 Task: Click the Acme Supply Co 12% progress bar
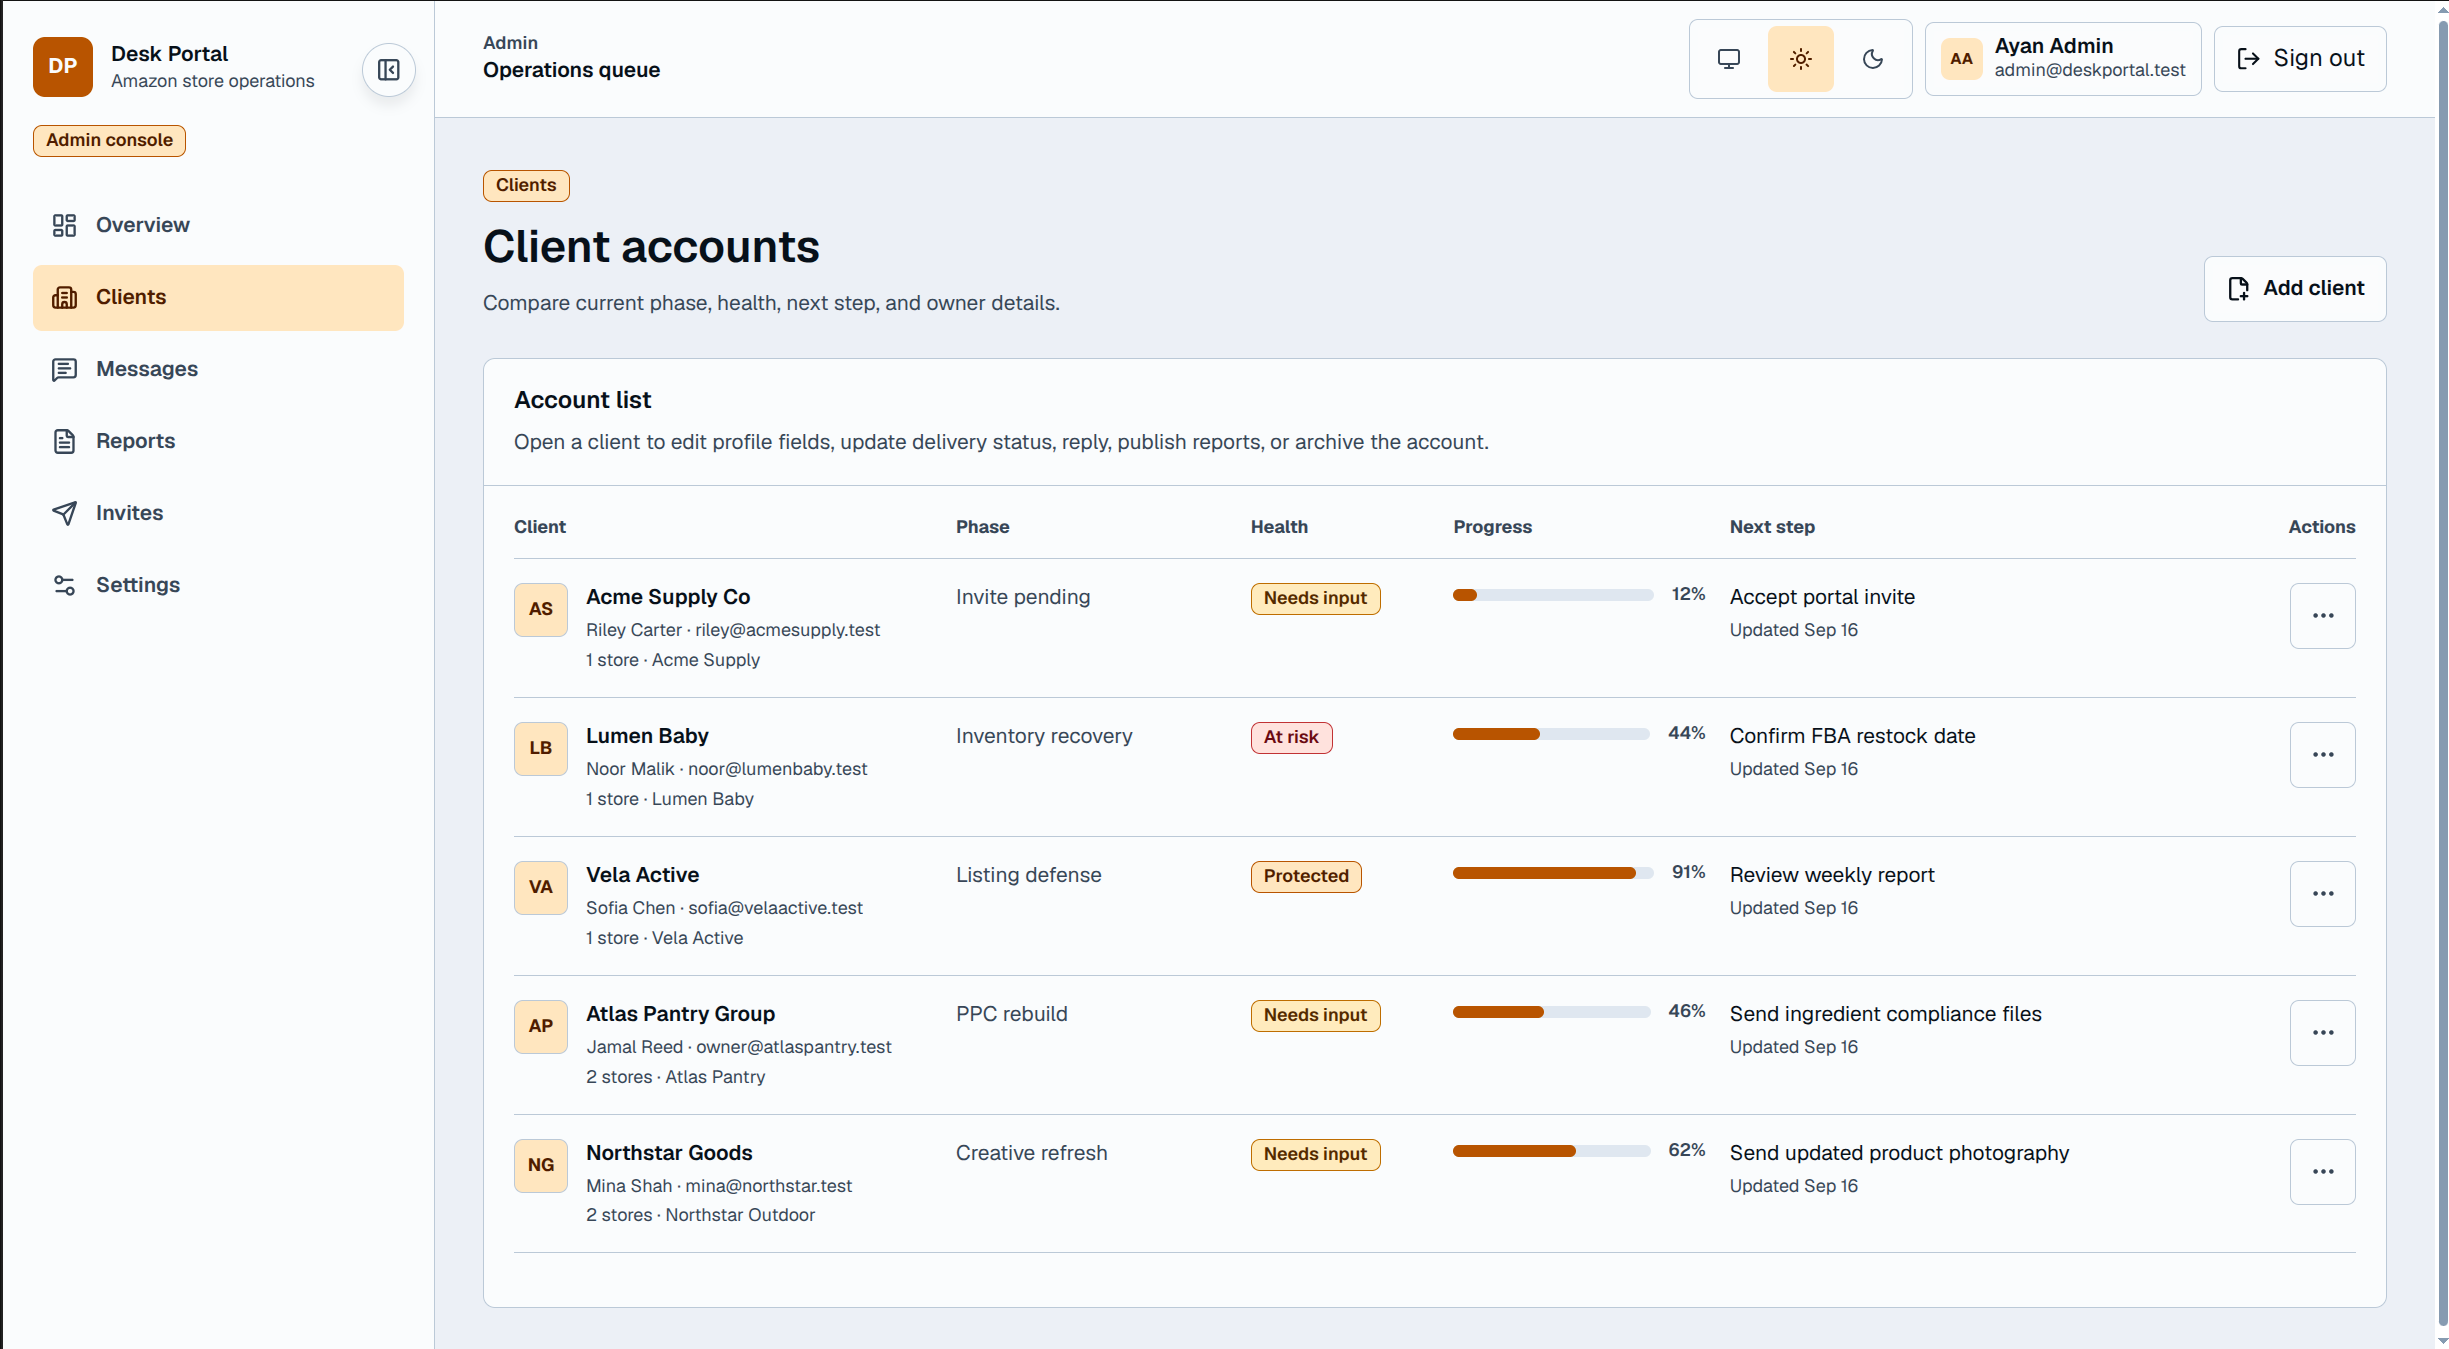pos(1552,595)
